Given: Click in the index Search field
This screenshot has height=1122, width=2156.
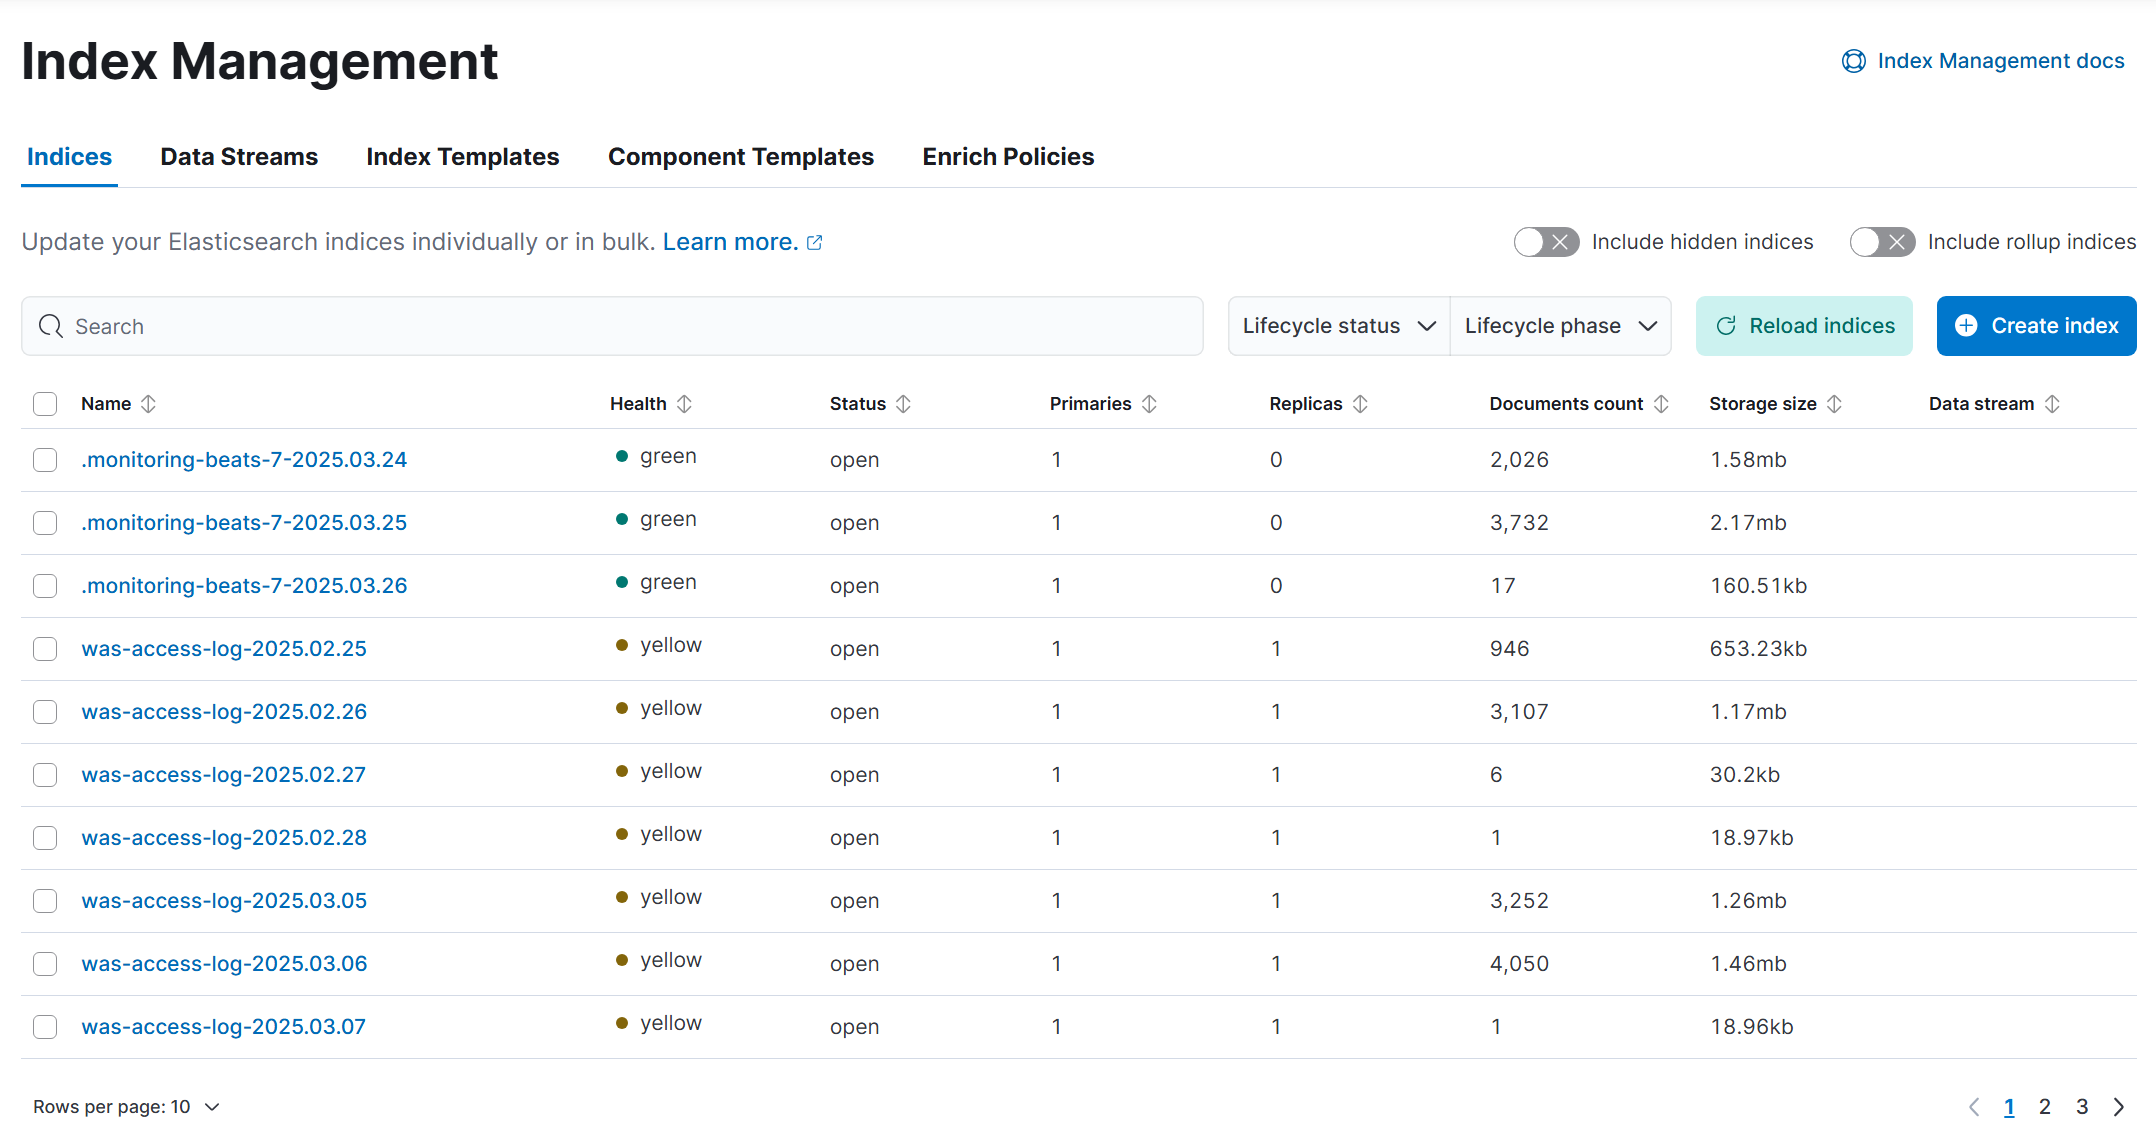Looking at the screenshot, I should [612, 326].
